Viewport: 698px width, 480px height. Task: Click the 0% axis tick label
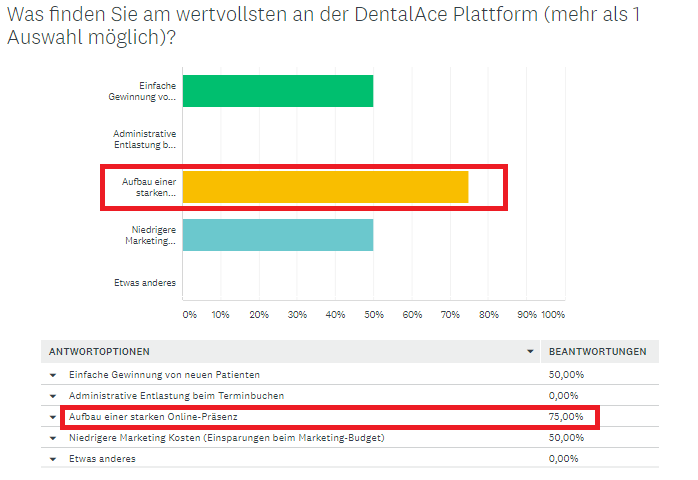tap(190, 315)
